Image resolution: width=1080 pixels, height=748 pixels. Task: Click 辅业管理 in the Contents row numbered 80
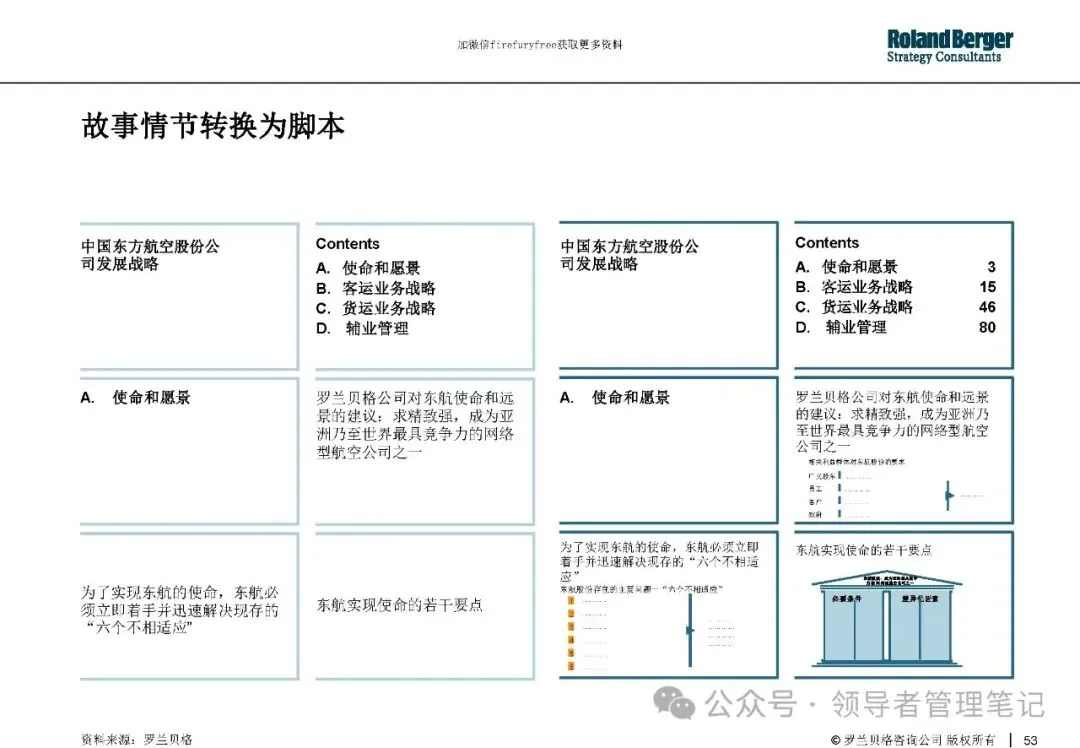[856, 327]
